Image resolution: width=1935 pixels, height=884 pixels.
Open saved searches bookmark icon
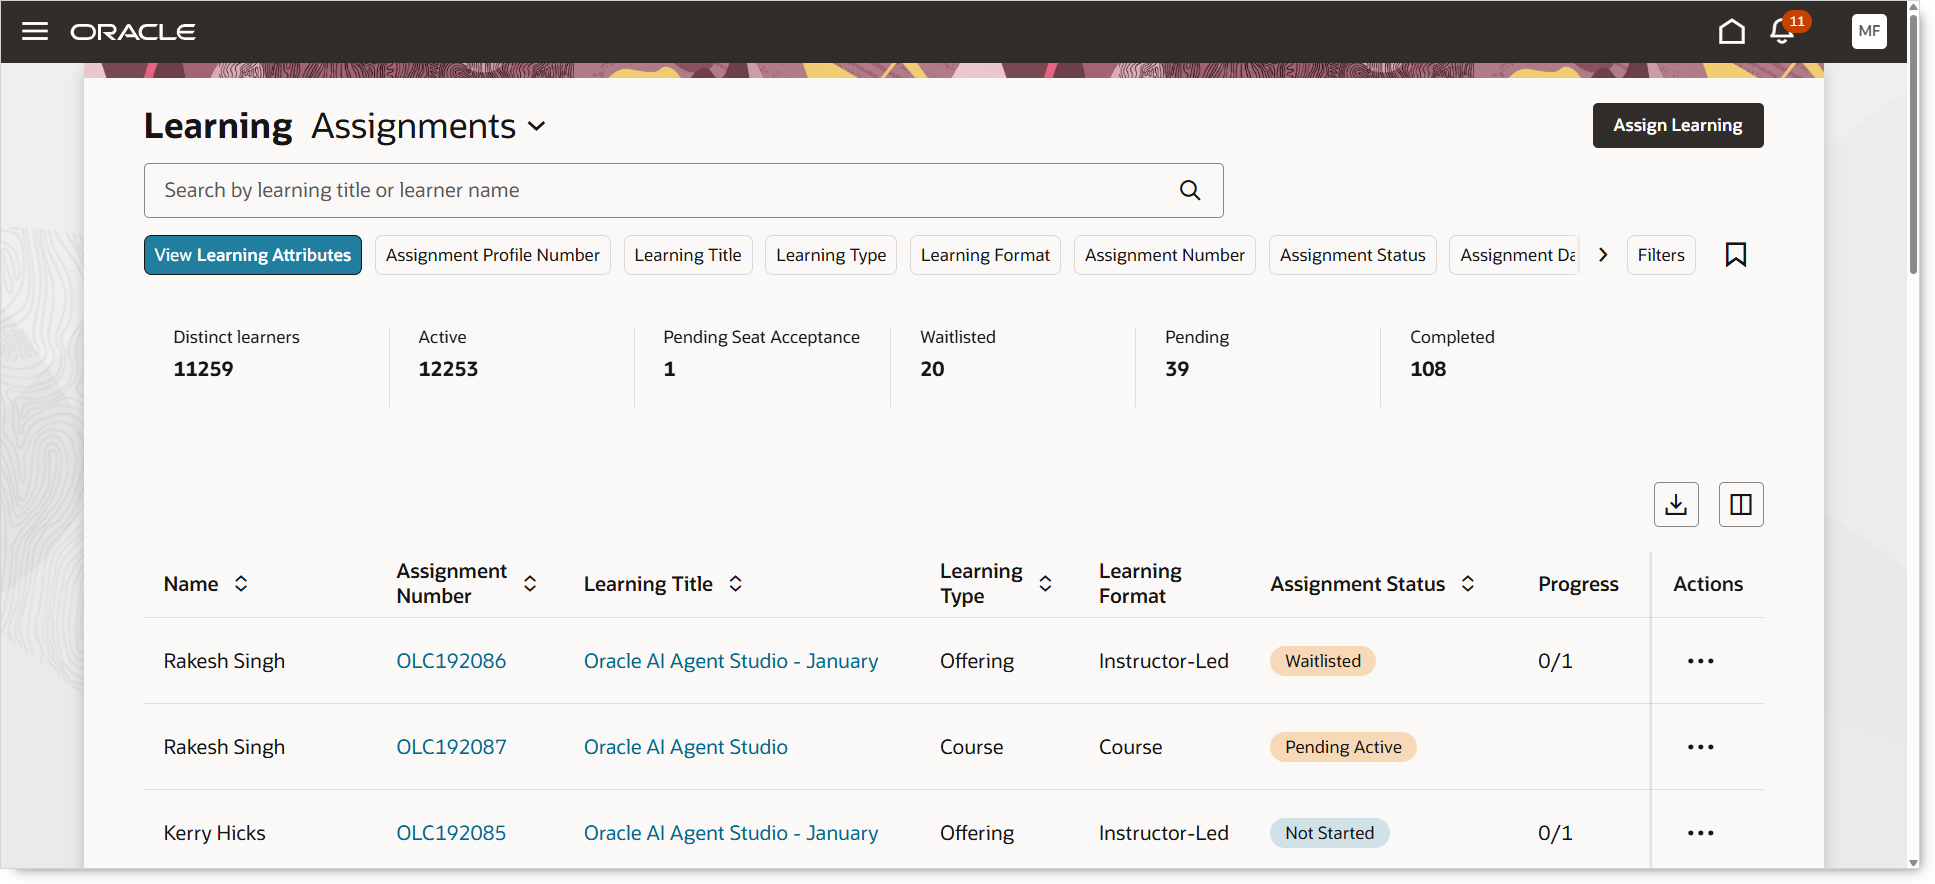[x=1736, y=255]
